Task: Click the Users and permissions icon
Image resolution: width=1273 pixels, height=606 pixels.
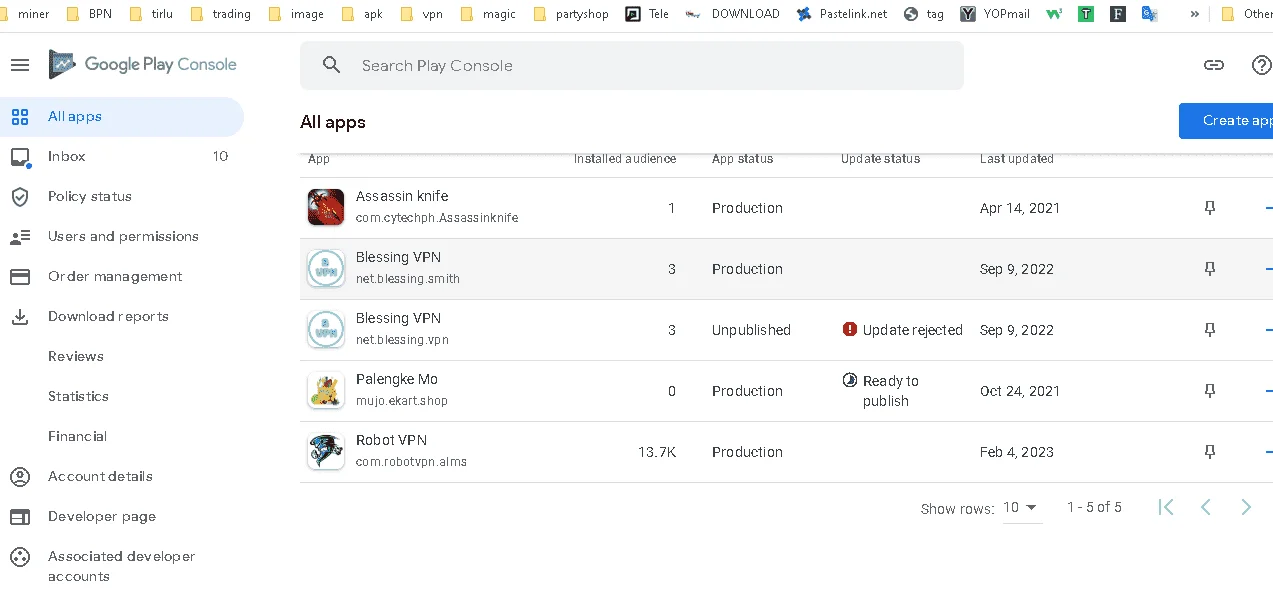Action: [20, 237]
